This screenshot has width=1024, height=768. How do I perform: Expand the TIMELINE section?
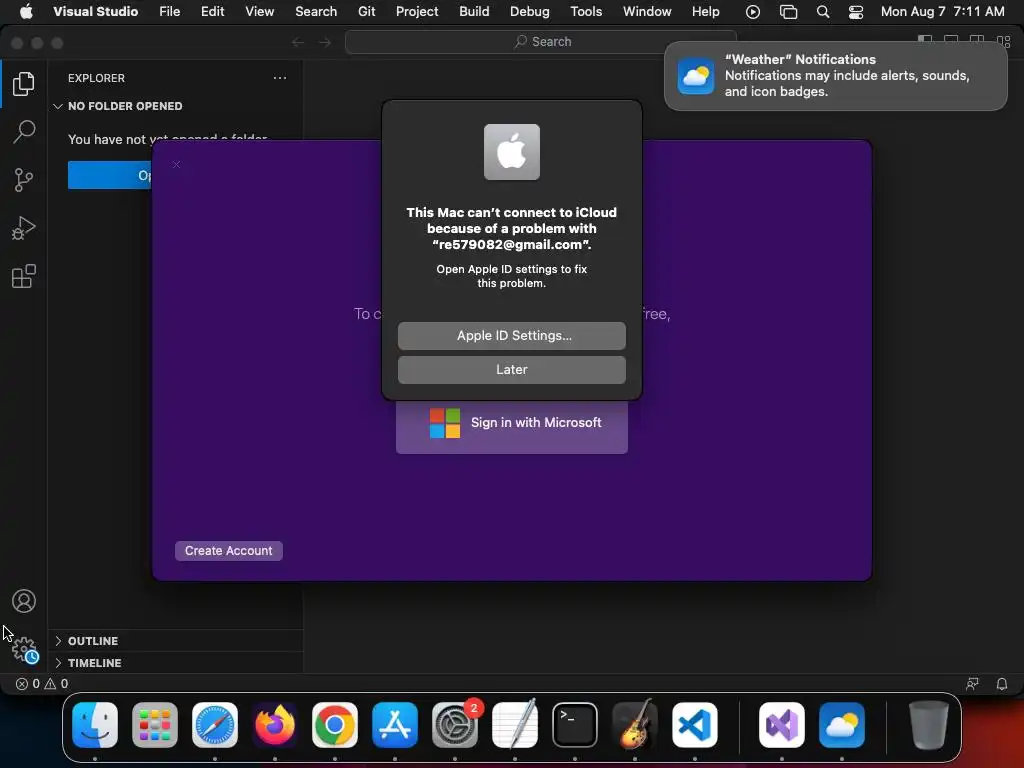pos(175,663)
